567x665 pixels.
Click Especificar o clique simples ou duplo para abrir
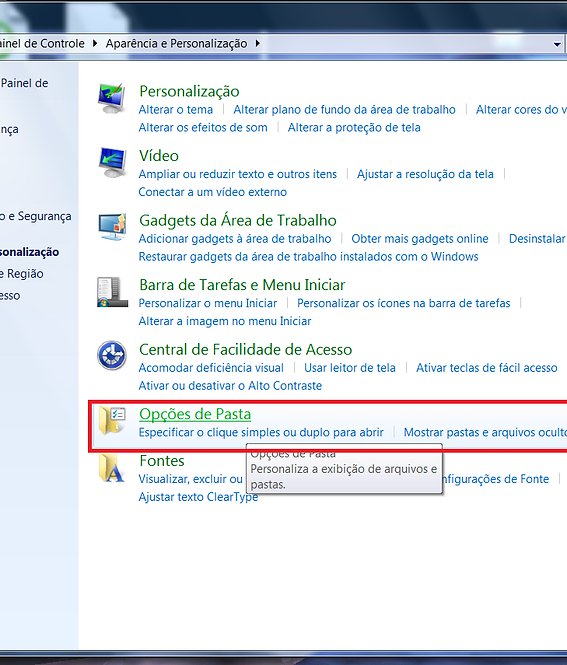(261, 432)
